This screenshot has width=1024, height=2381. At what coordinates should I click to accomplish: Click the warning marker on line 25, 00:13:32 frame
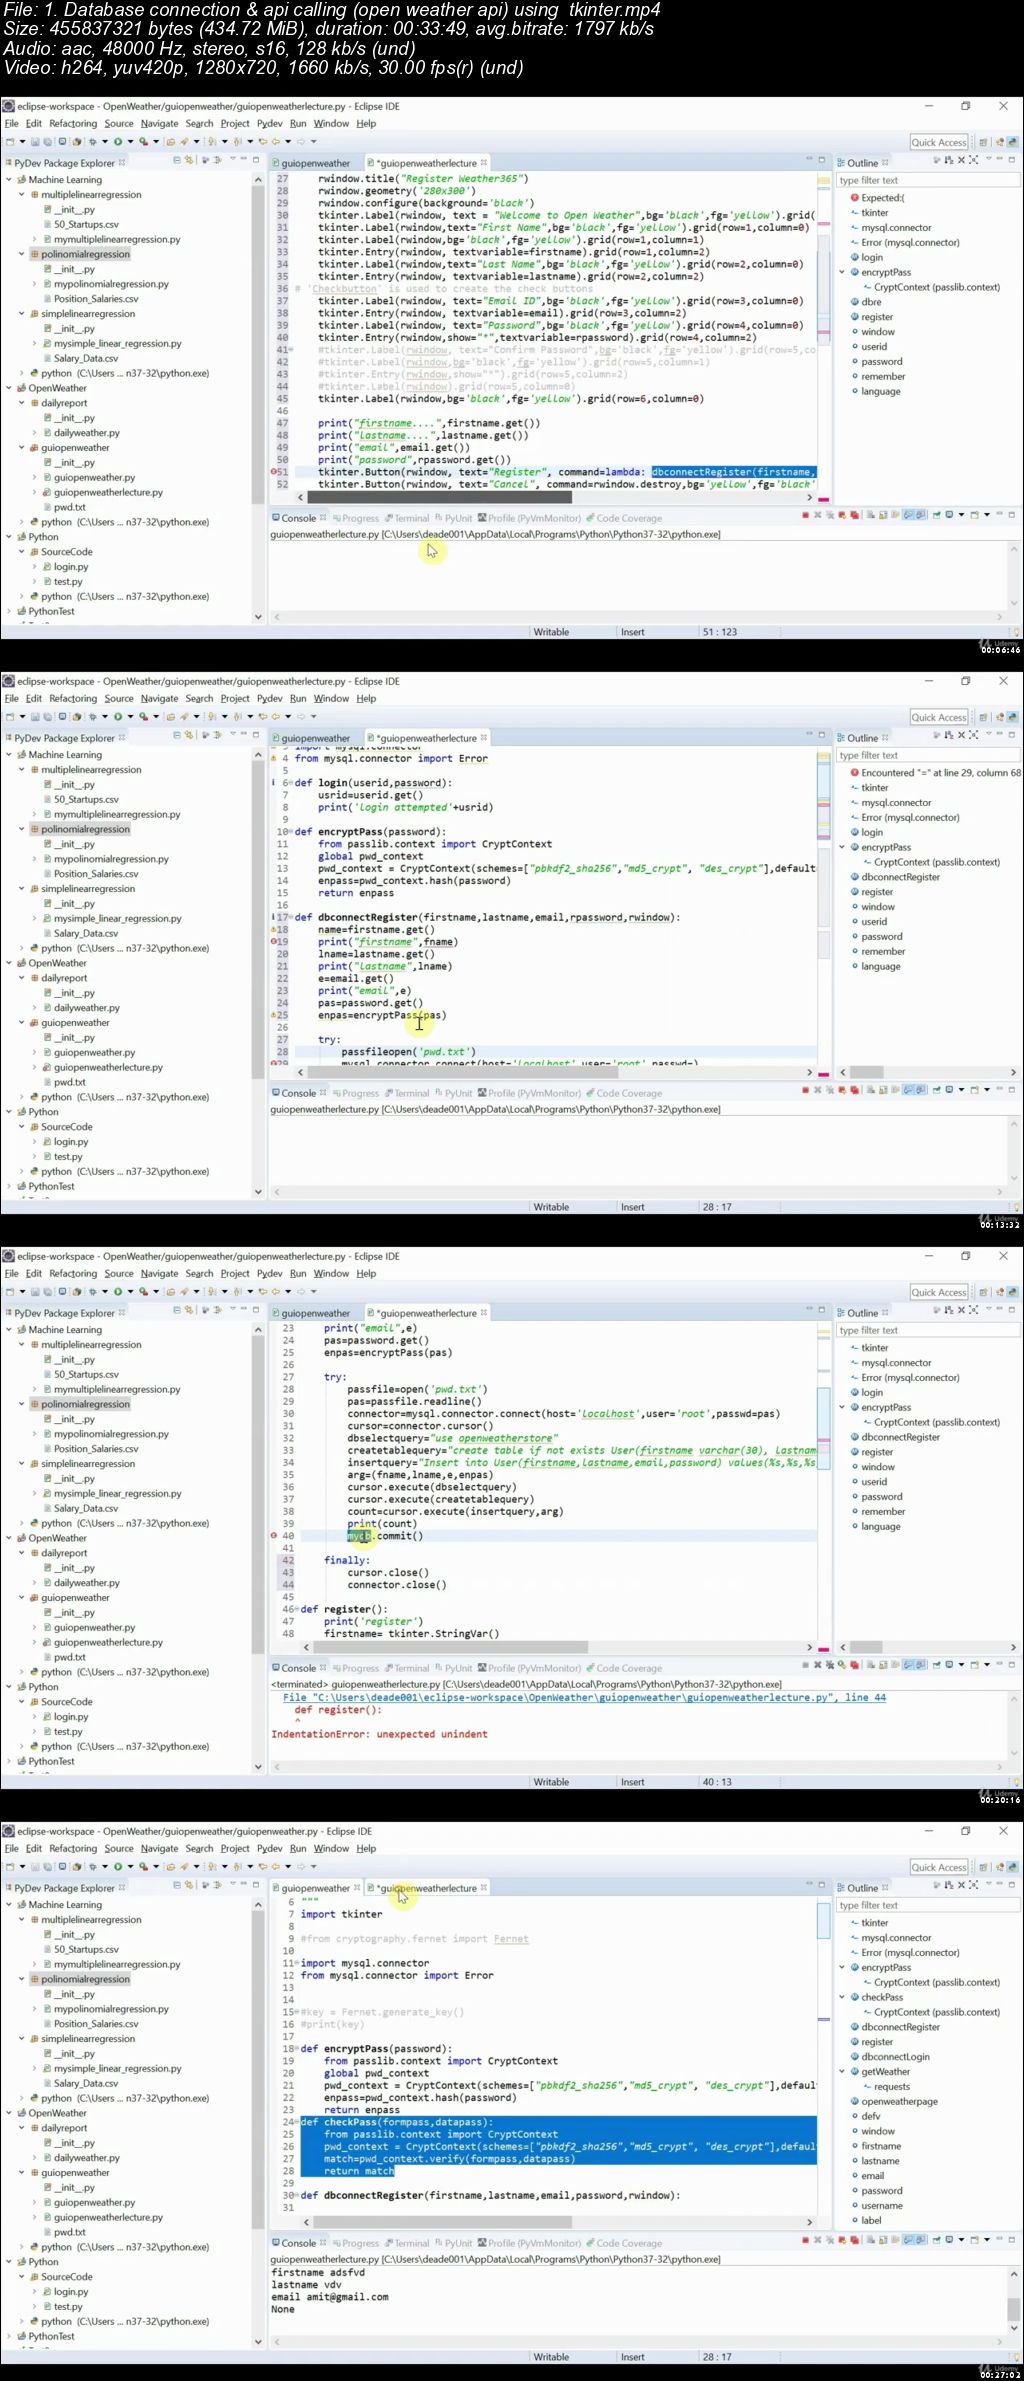(274, 1015)
